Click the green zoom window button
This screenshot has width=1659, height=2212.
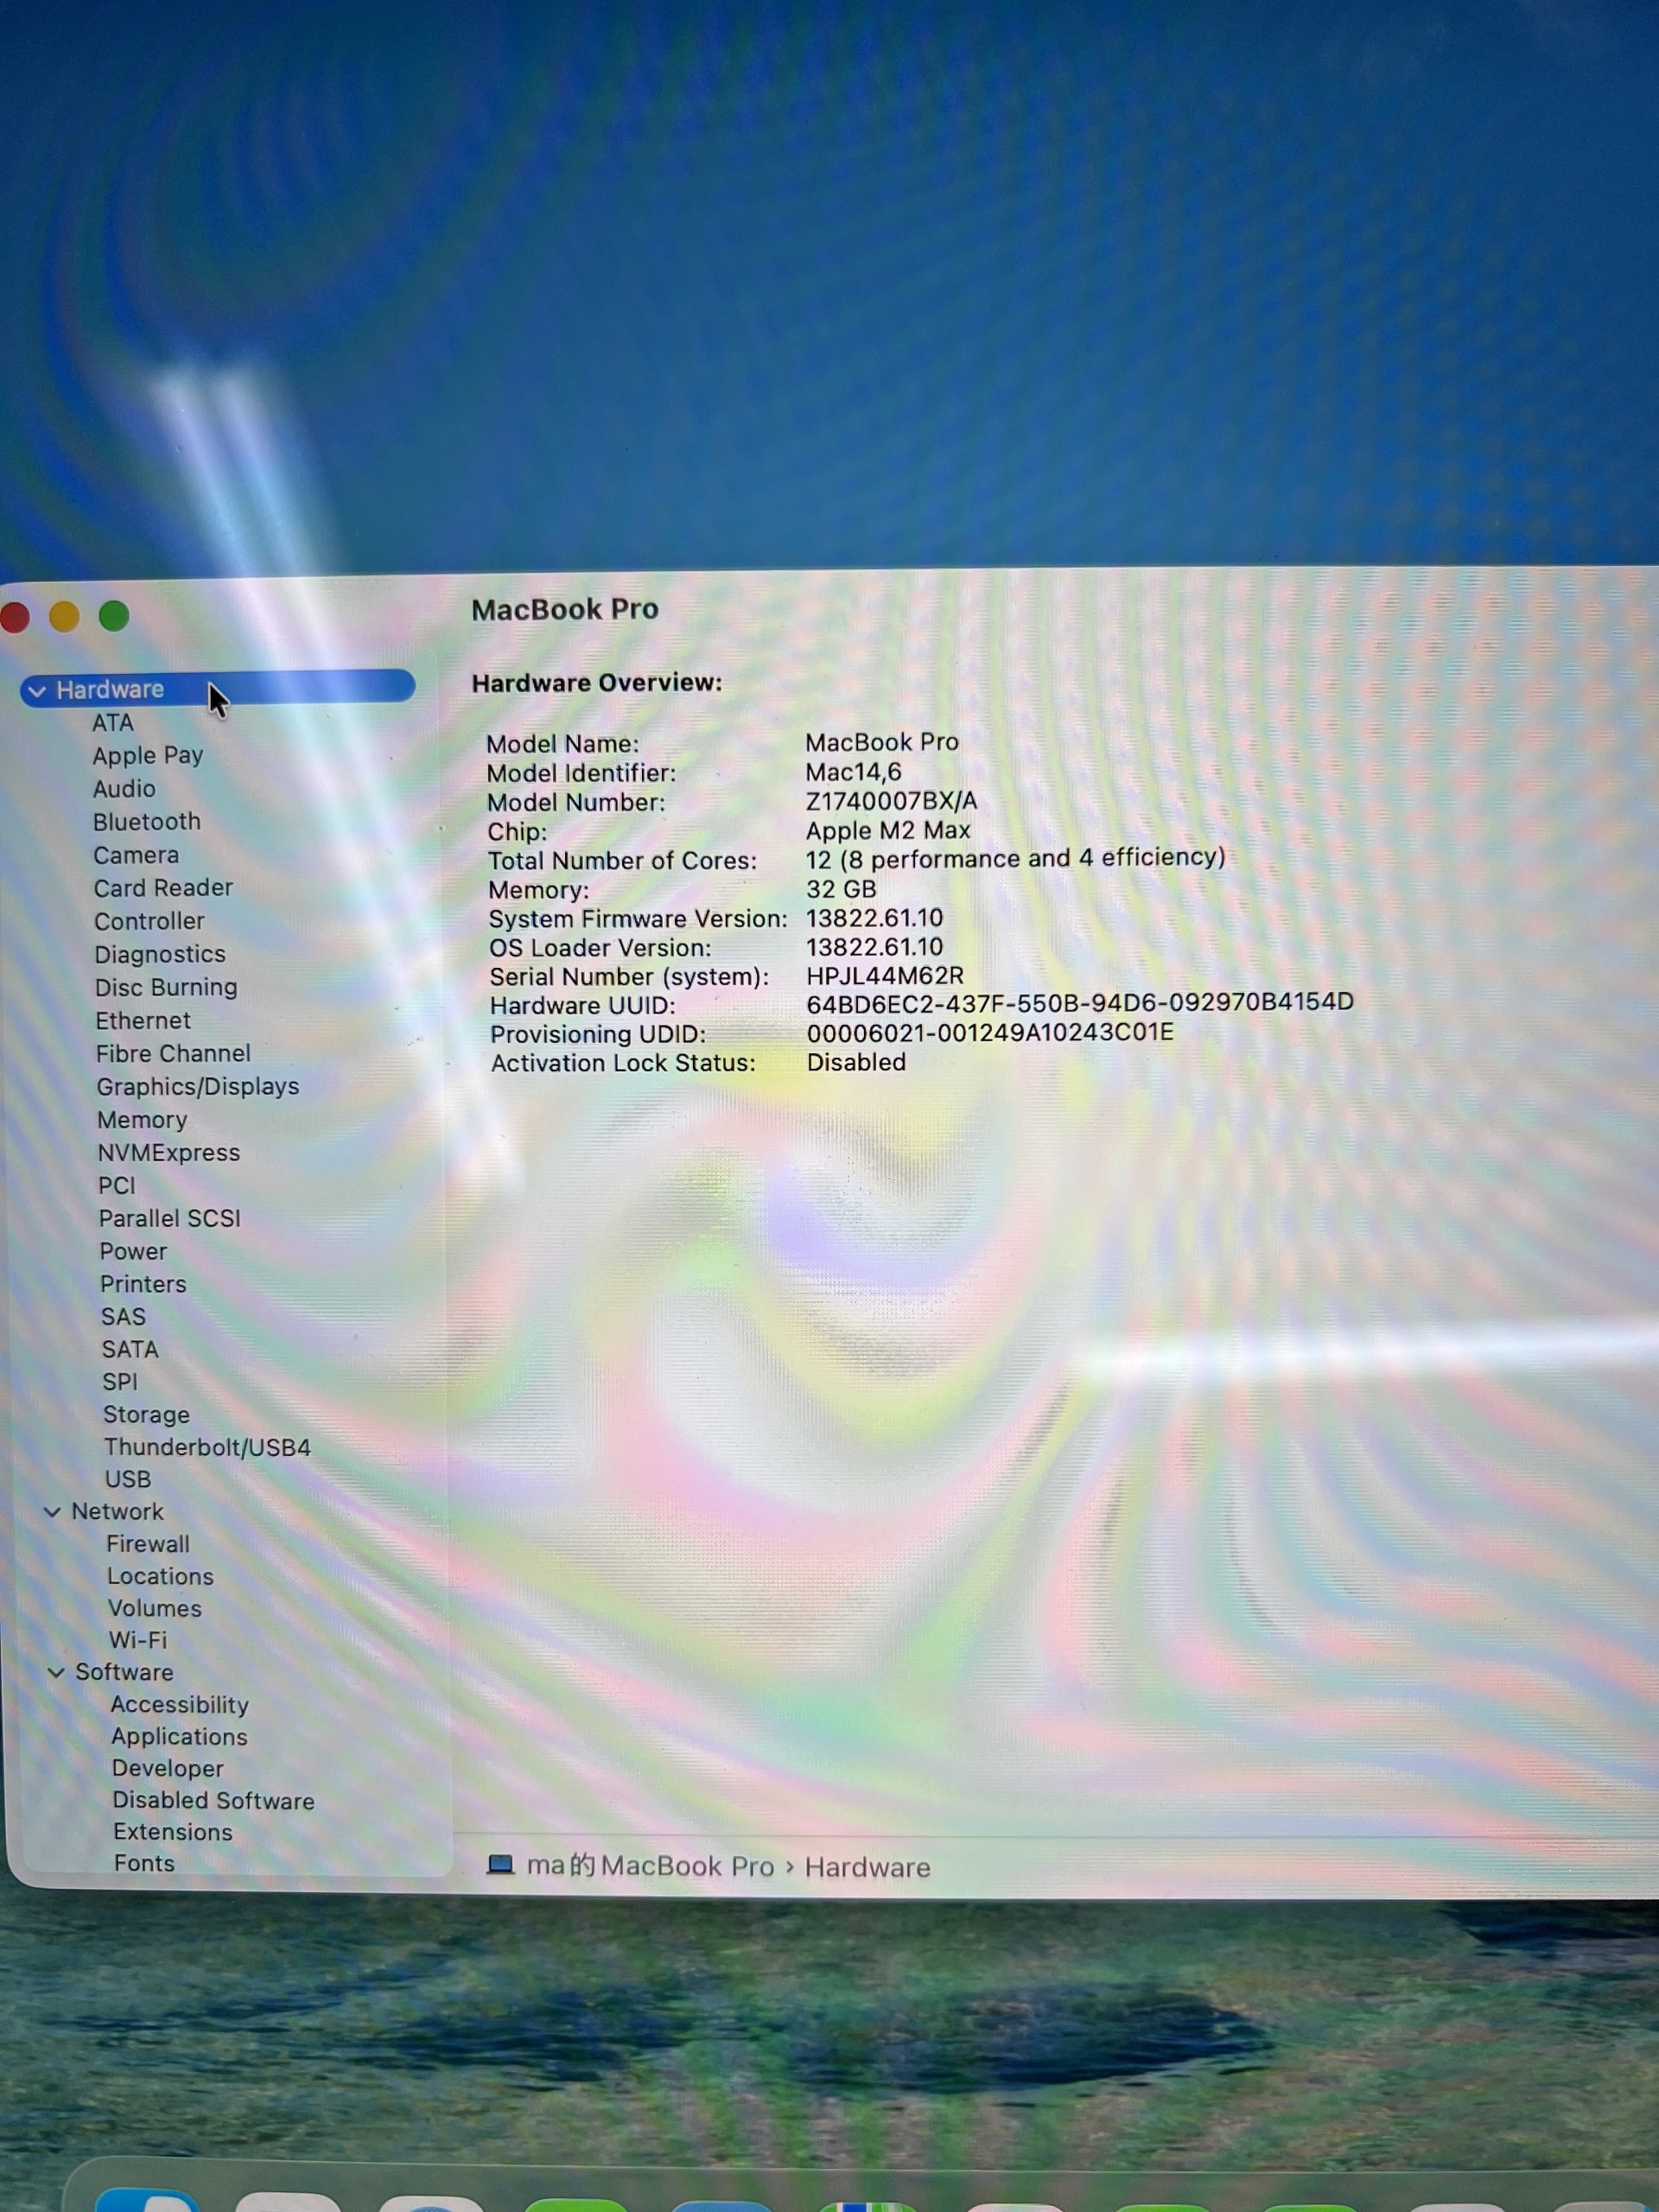114,616
